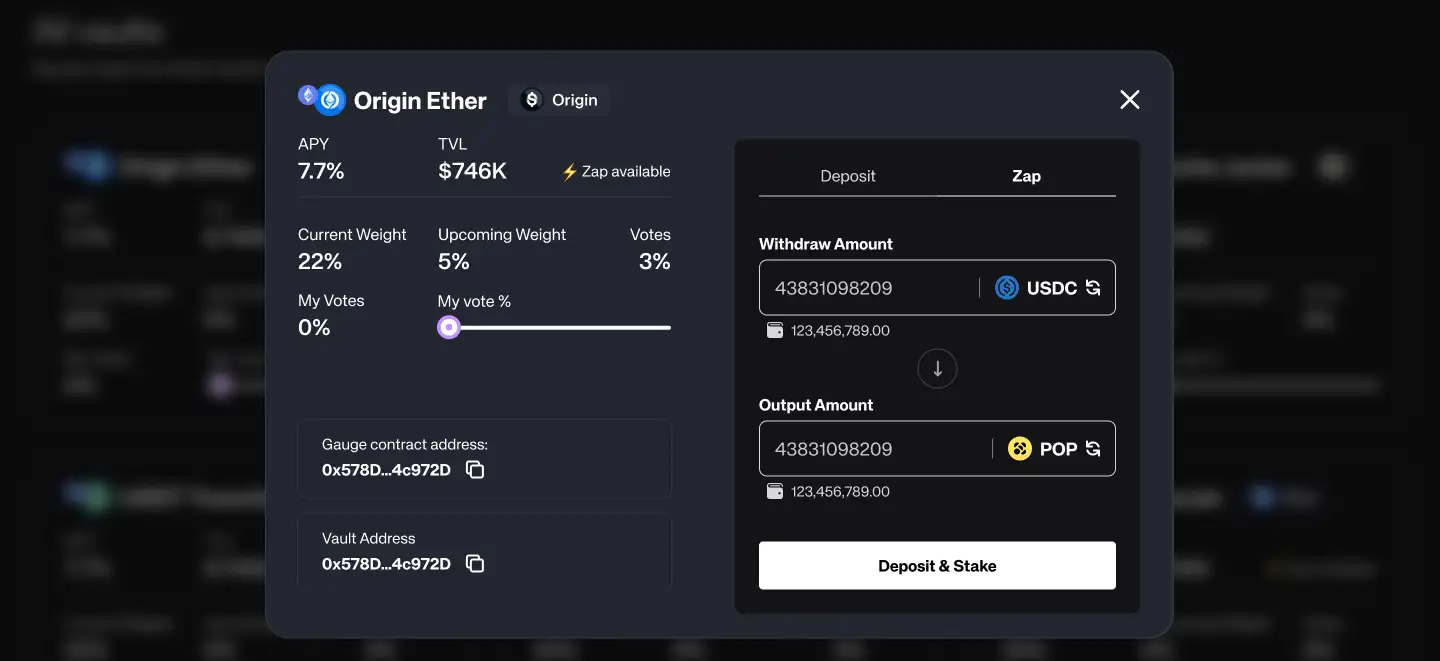Focus the Output Amount input field
Screen dimensions: 1440x661
click(x=870, y=449)
